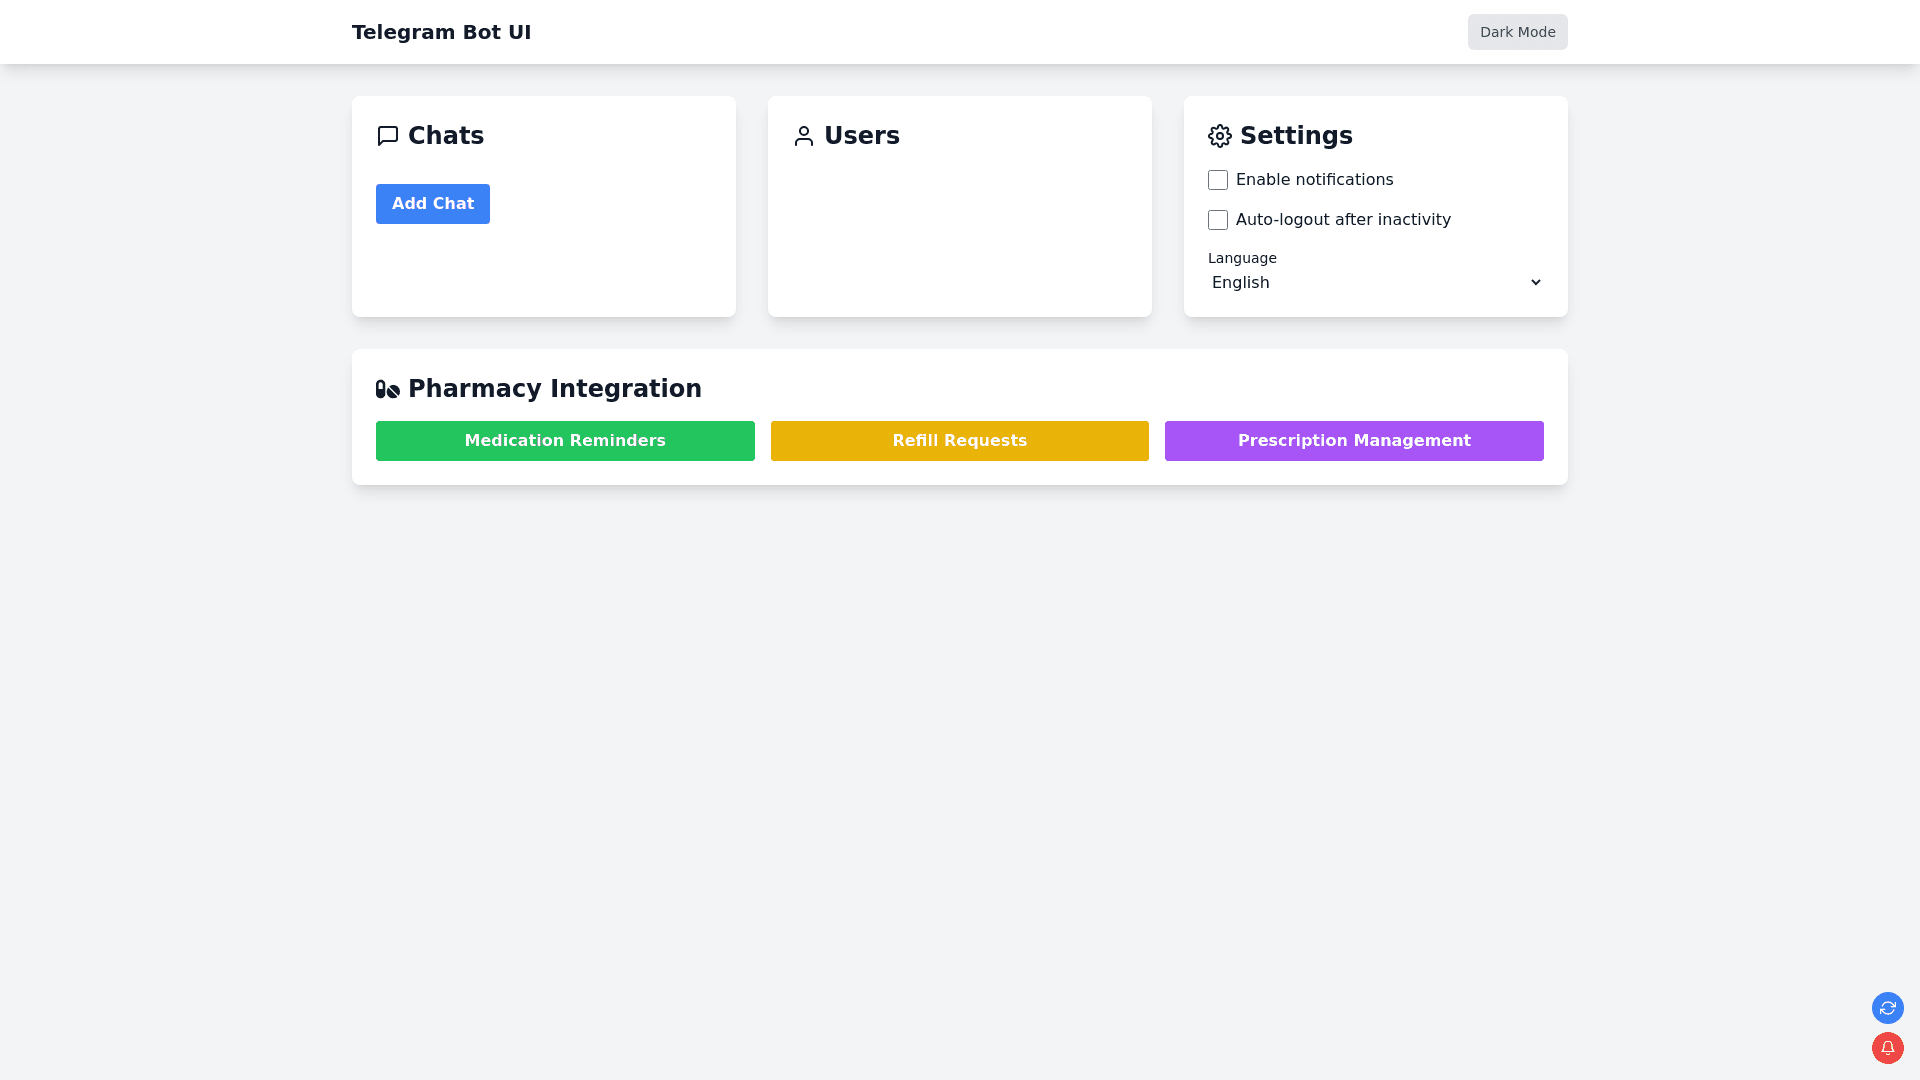Image resolution: width=1920 pixels, height=1080 pixels.
Task: Click the Enable notifications label text
Action: (1314, 180)
